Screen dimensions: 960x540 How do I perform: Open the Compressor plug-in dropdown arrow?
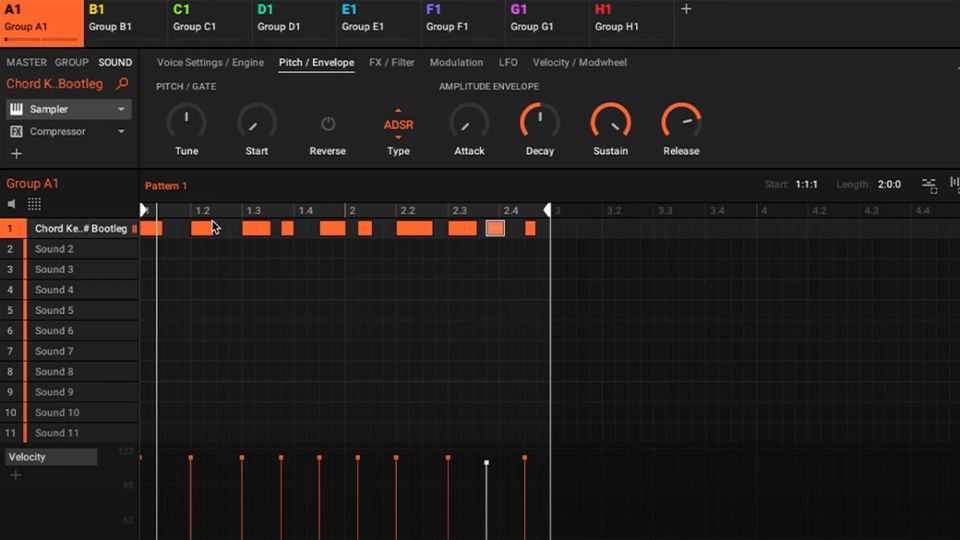click(x=121, y=132)
